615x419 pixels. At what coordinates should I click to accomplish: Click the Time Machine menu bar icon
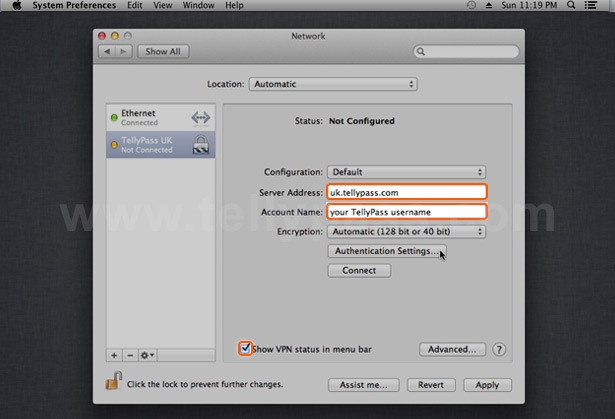(471, 5)
